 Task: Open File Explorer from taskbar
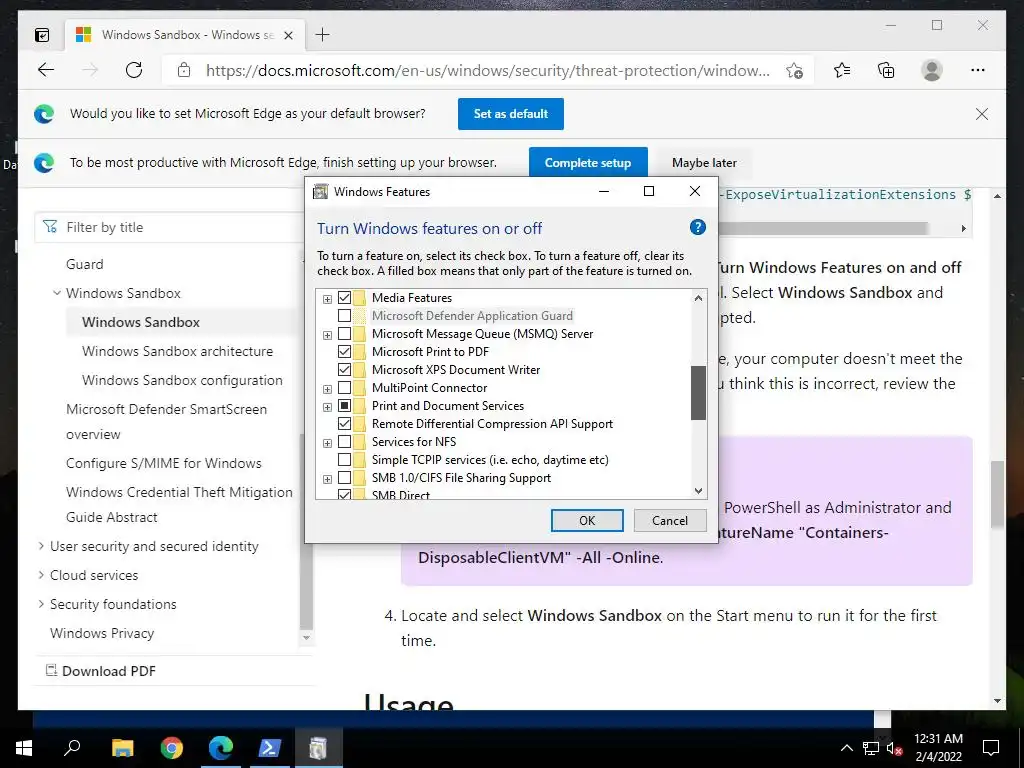pyautogui.click(x=122, y=748)
